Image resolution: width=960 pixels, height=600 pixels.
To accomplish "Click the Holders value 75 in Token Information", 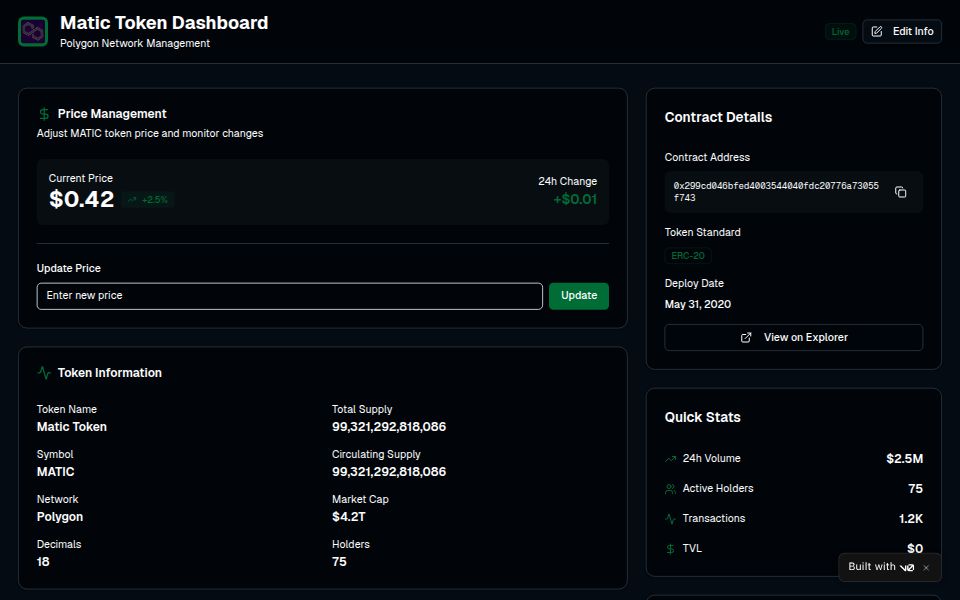I will (x=339, y=562).
